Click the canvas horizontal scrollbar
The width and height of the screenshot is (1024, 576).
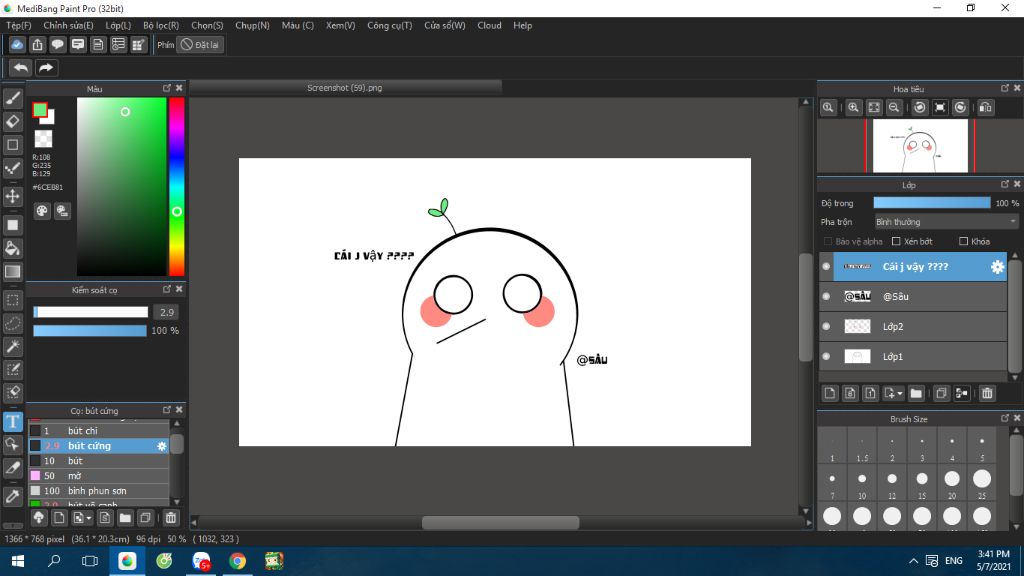point(500,522)
